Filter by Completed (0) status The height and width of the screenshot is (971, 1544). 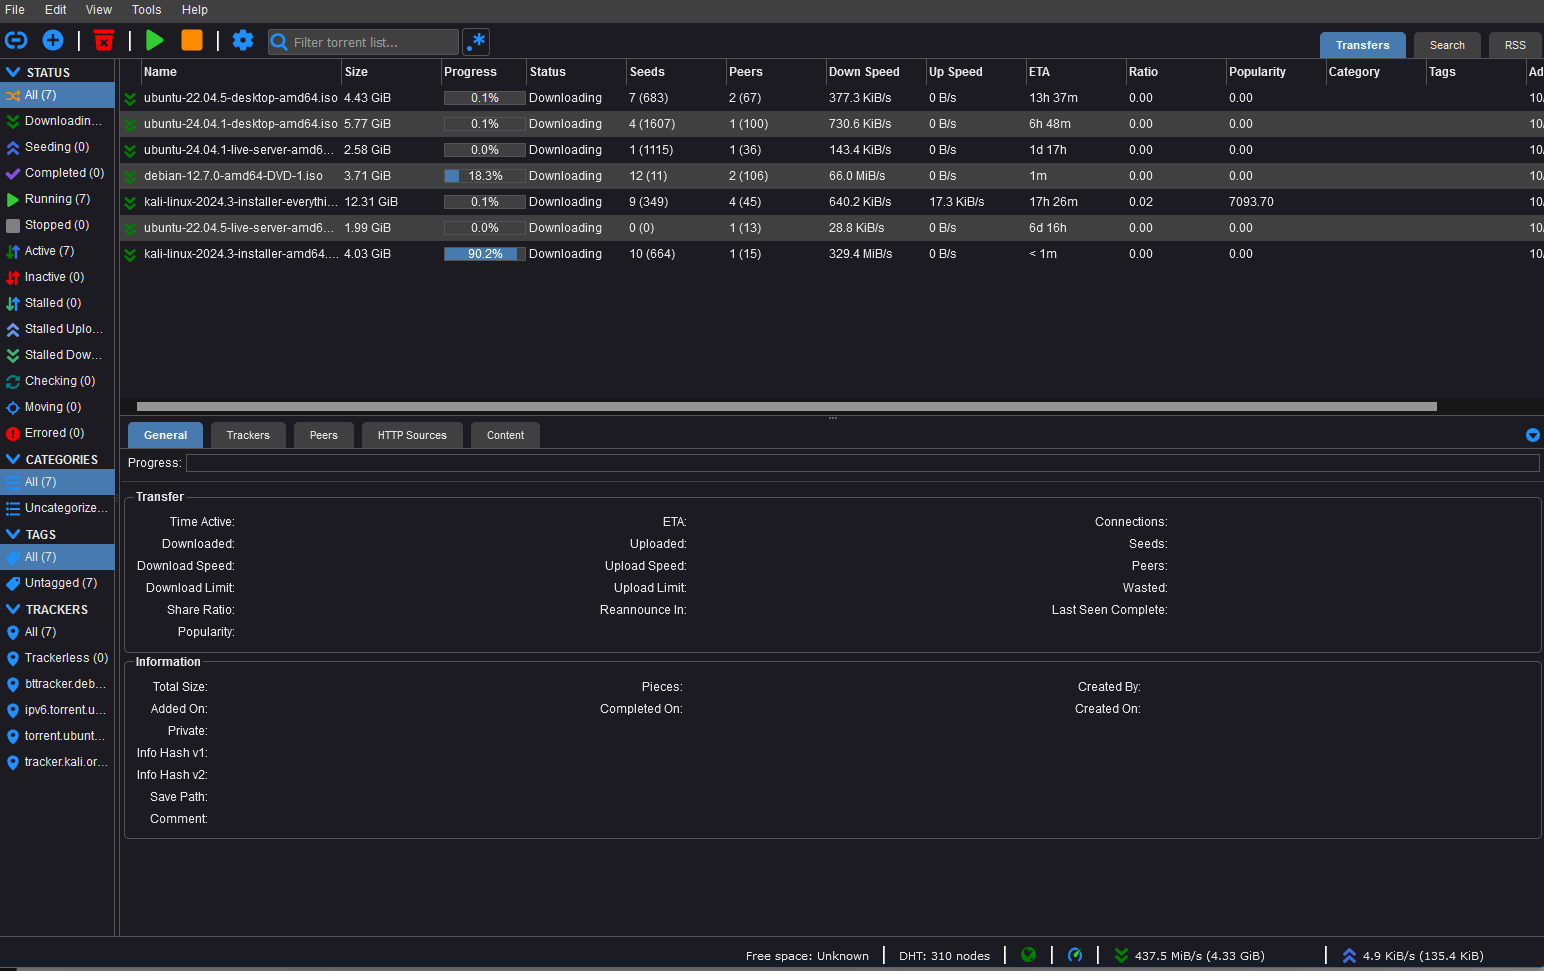(57, 173)
